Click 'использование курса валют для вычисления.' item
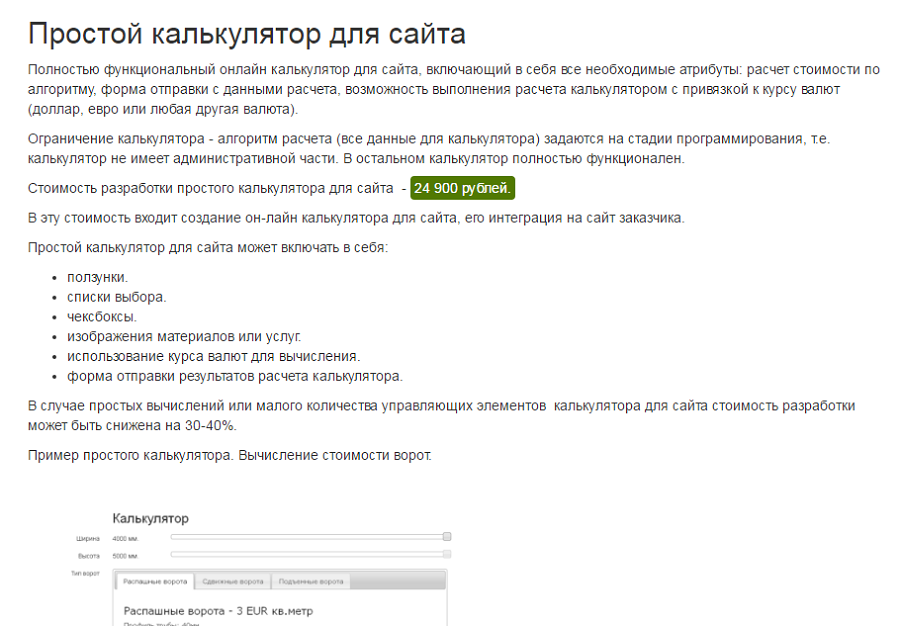This screenshot has height=626, width=900. pyautogui.click(x=214, y=356)
